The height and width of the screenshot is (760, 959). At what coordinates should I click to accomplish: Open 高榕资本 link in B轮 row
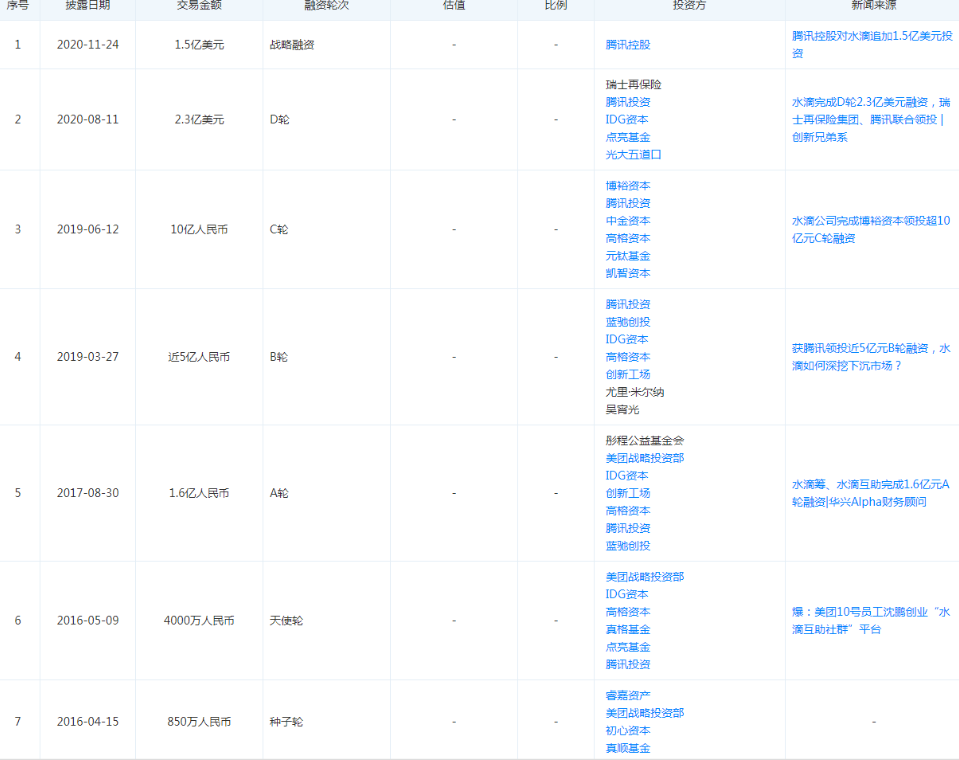point(628,357)
